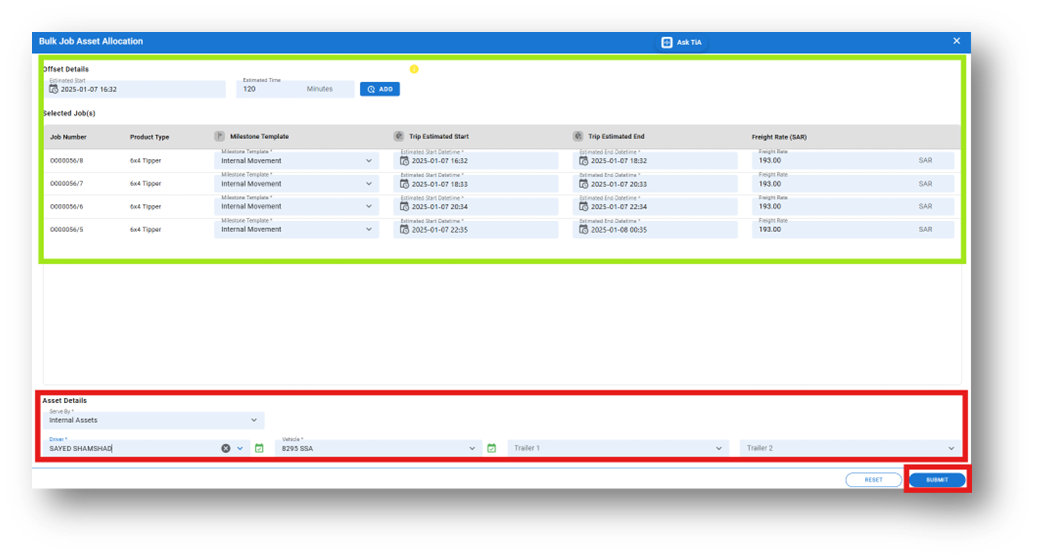
Task: Click Trip Estimated End column header icon
Action: 578,136
